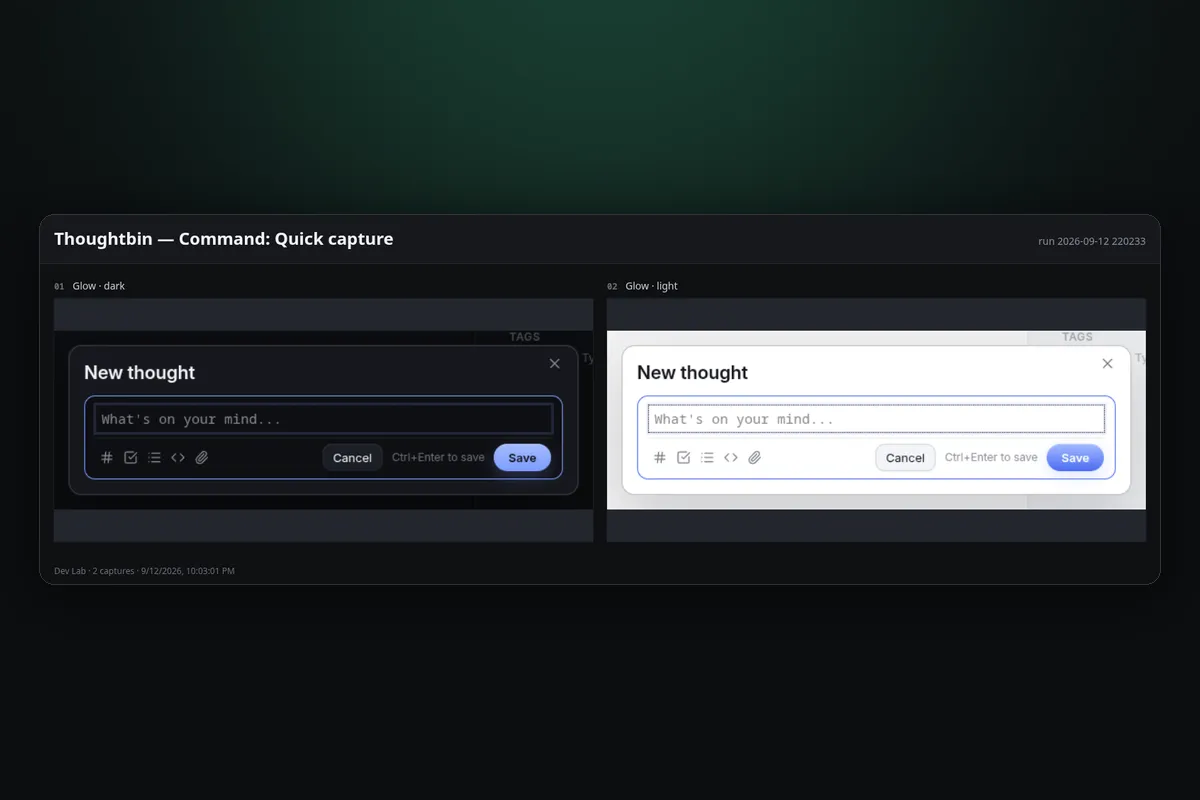Insert bulleted list icon in dark capture
The width and height of the screenshot is (1200, 800).
[154, 457]
